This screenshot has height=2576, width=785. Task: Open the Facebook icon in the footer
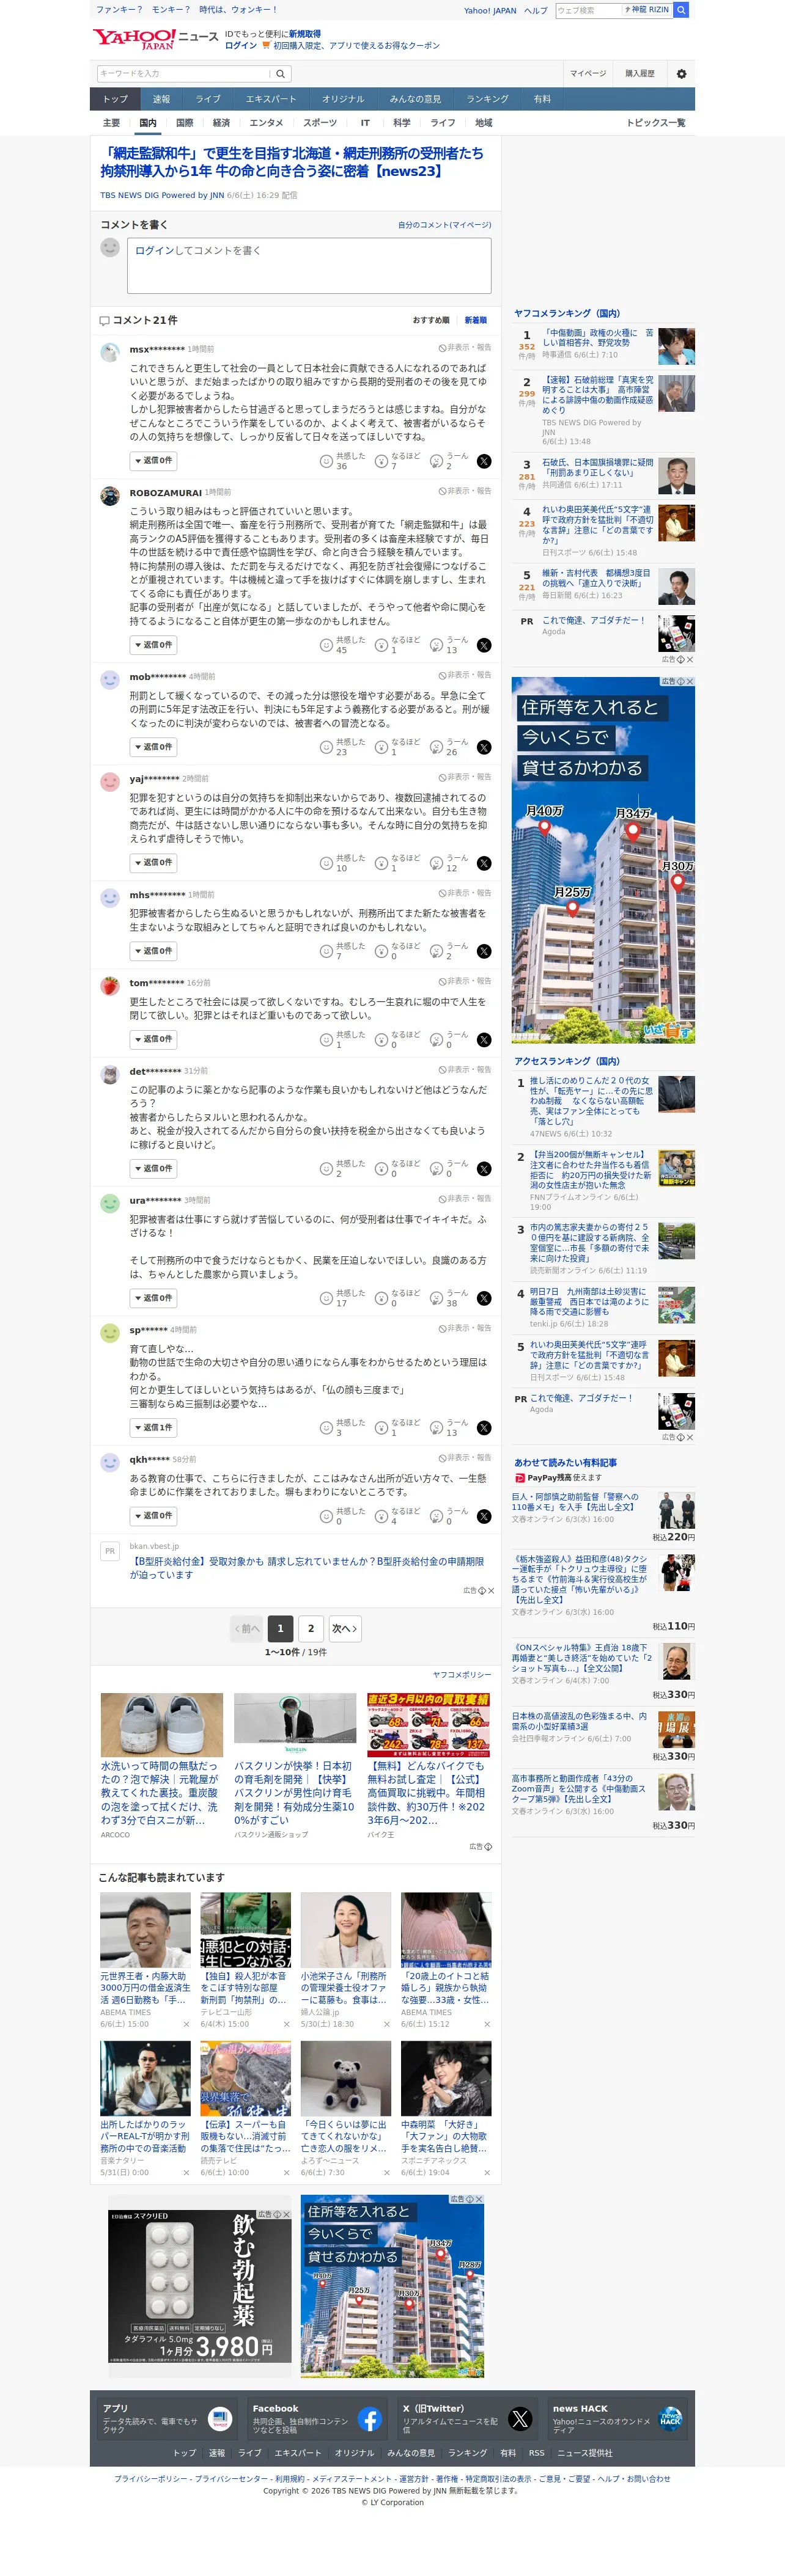coord(369,2418)
